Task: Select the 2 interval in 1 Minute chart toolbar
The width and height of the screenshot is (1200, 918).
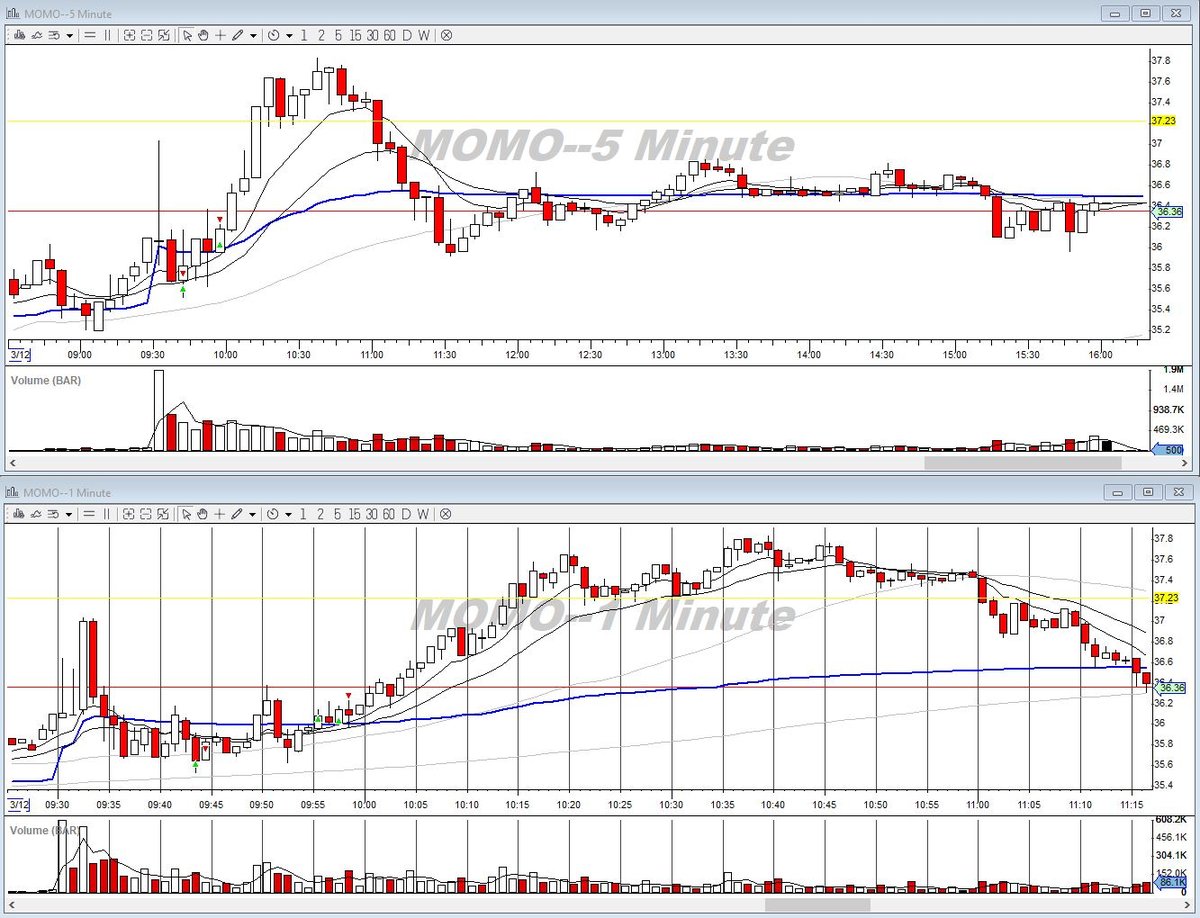Action: (x=321, y=513)
